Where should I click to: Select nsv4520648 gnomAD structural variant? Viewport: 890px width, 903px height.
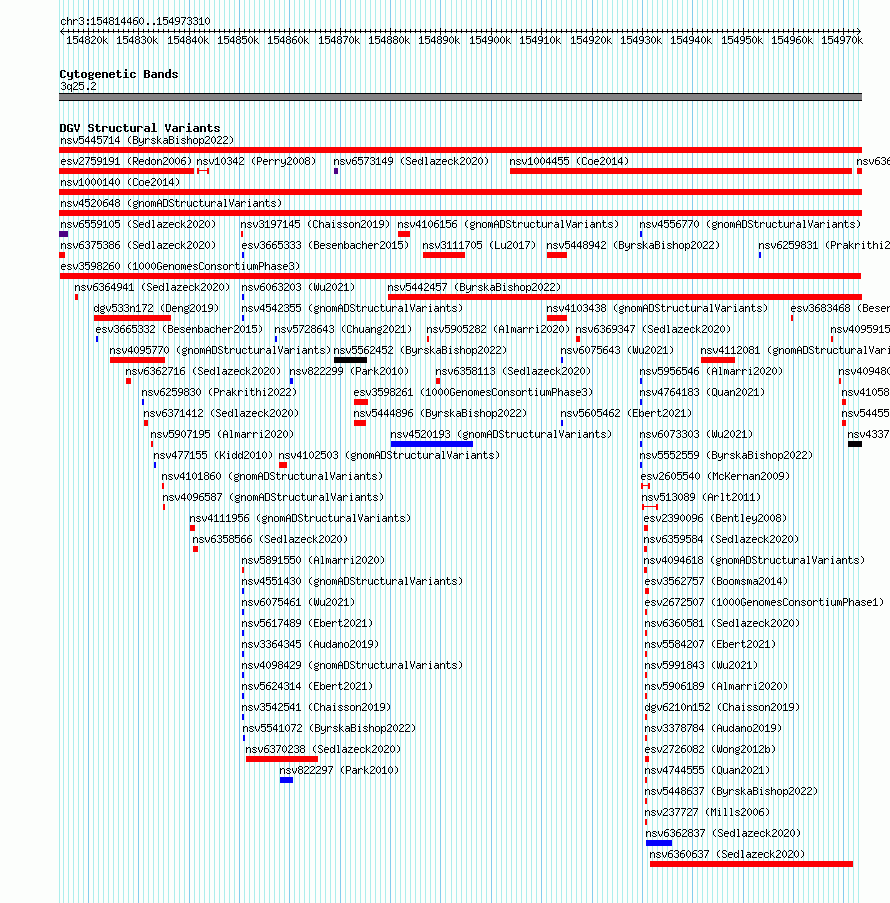pyautogui.click(x=171, y=203)
